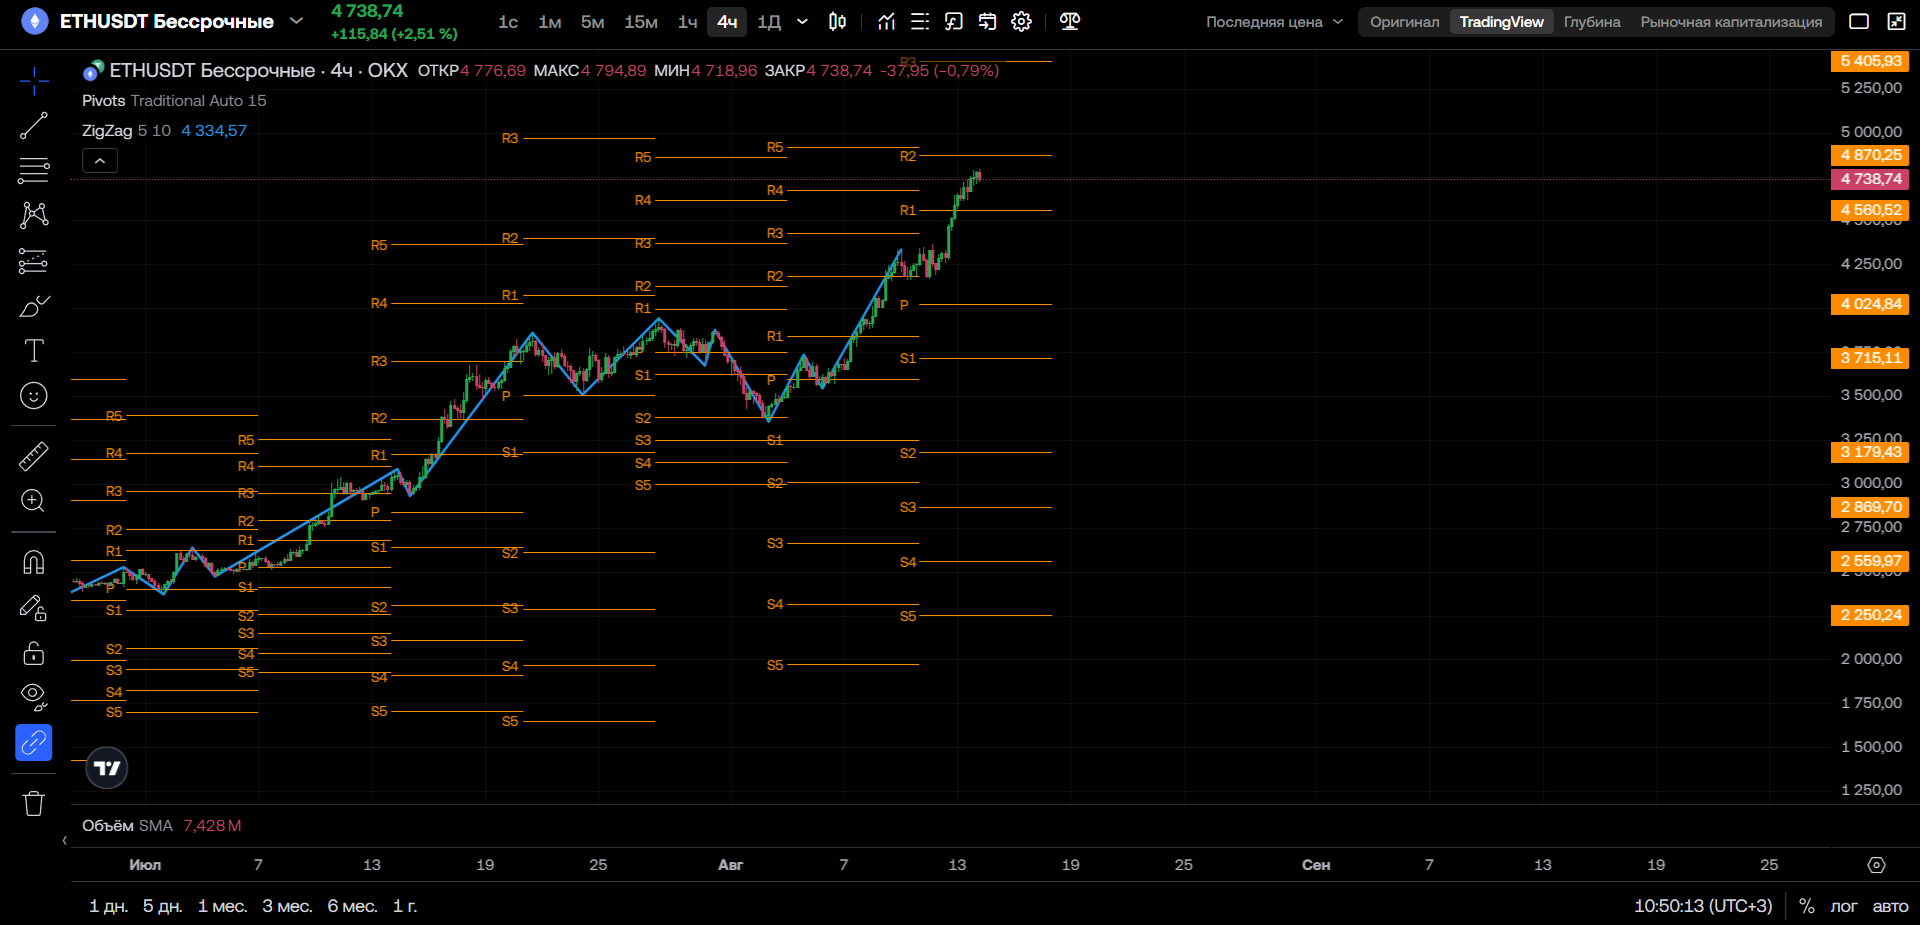Open the emoji icons tool
1920x925 pixels.
click(34, 396)
